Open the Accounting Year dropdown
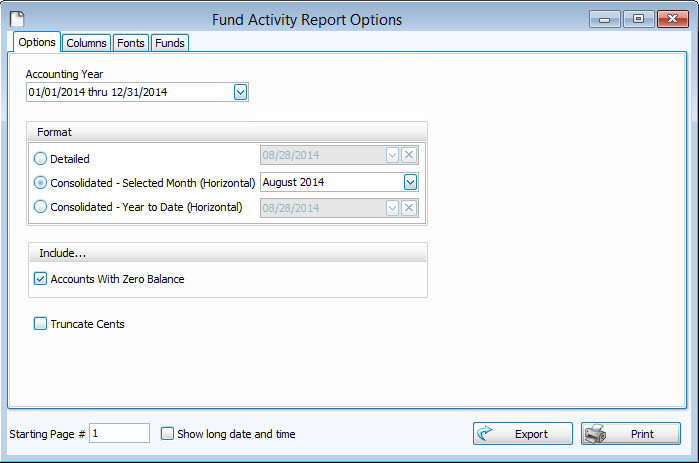The height and width of the screenshot is (463, 699). coord(240,93)
